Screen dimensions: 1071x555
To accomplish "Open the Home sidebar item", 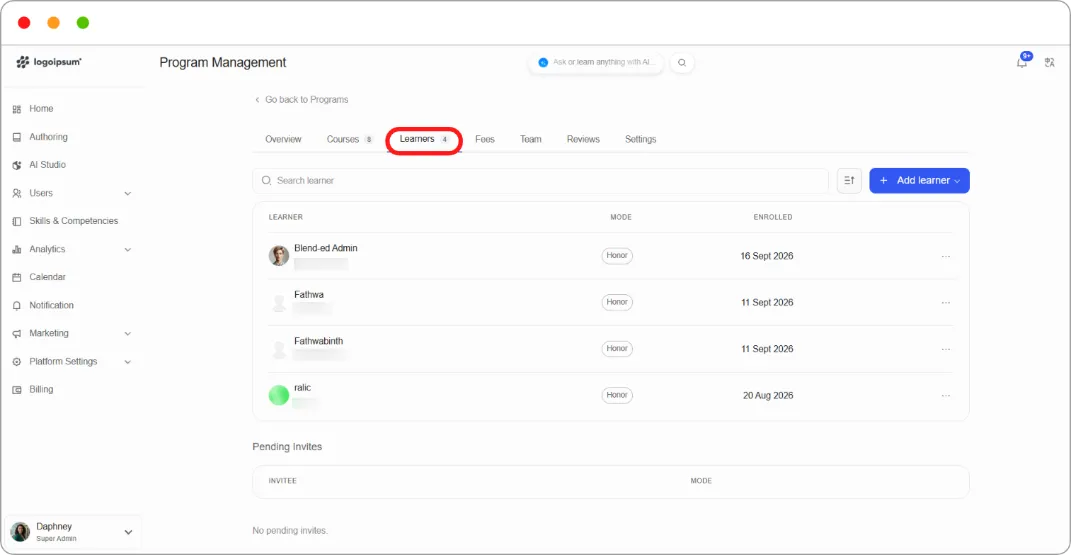I will (41, 109).
